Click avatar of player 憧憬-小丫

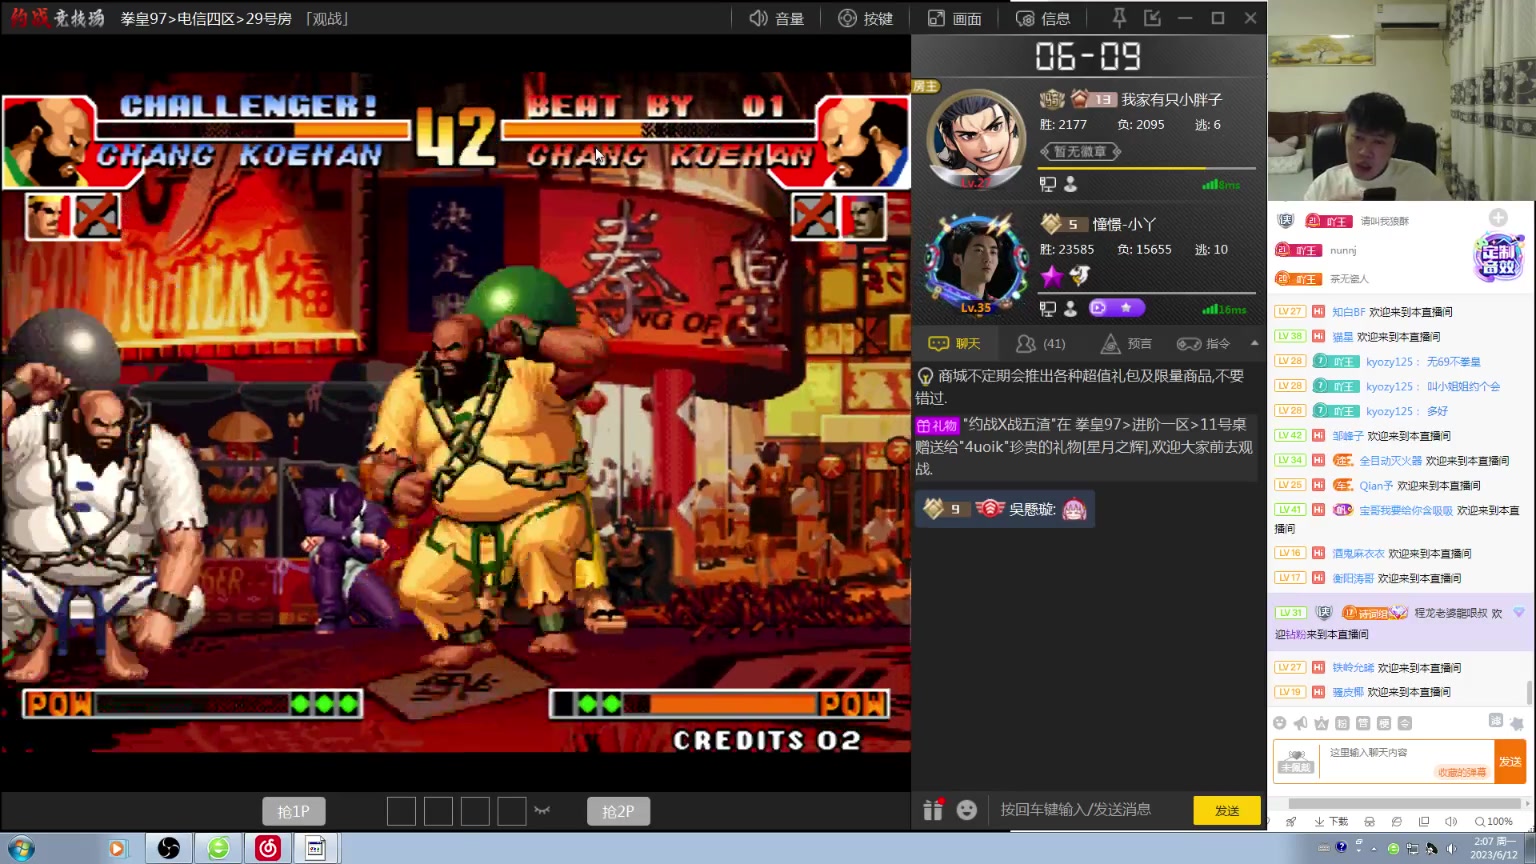click(x=975, y=264)
